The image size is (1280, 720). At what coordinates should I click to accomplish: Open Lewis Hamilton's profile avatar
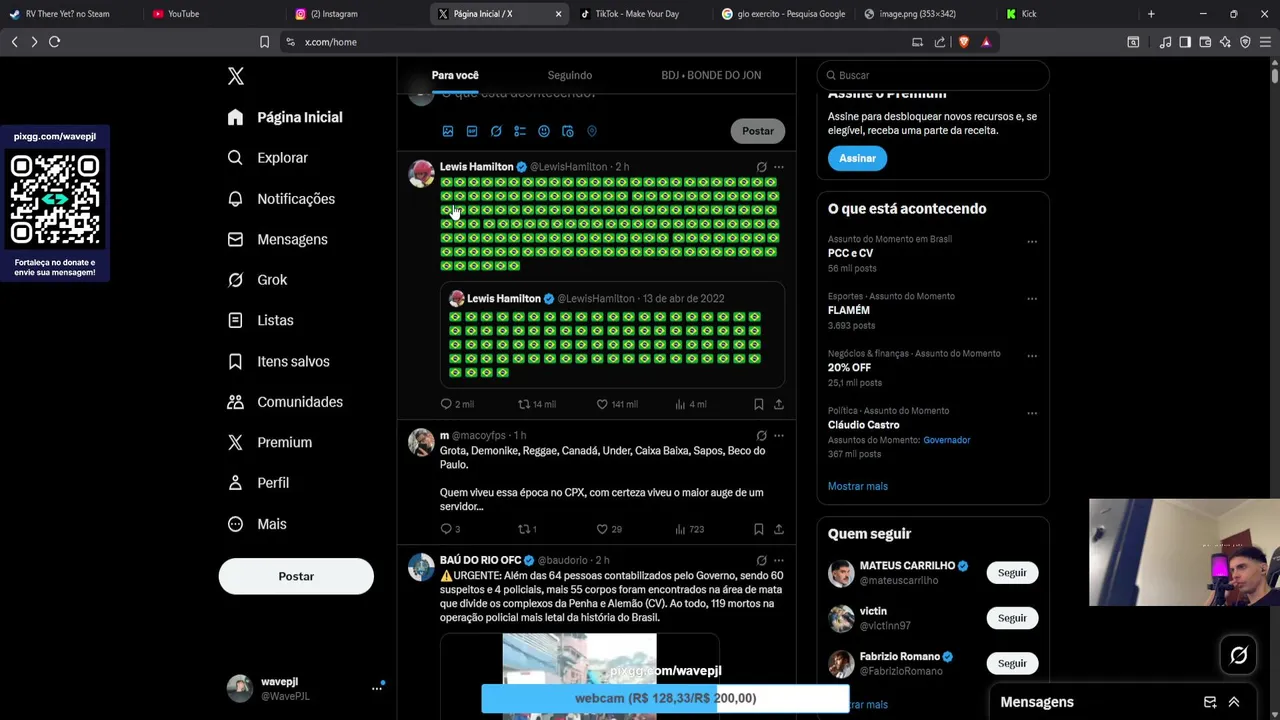click(x=421, y=174)
